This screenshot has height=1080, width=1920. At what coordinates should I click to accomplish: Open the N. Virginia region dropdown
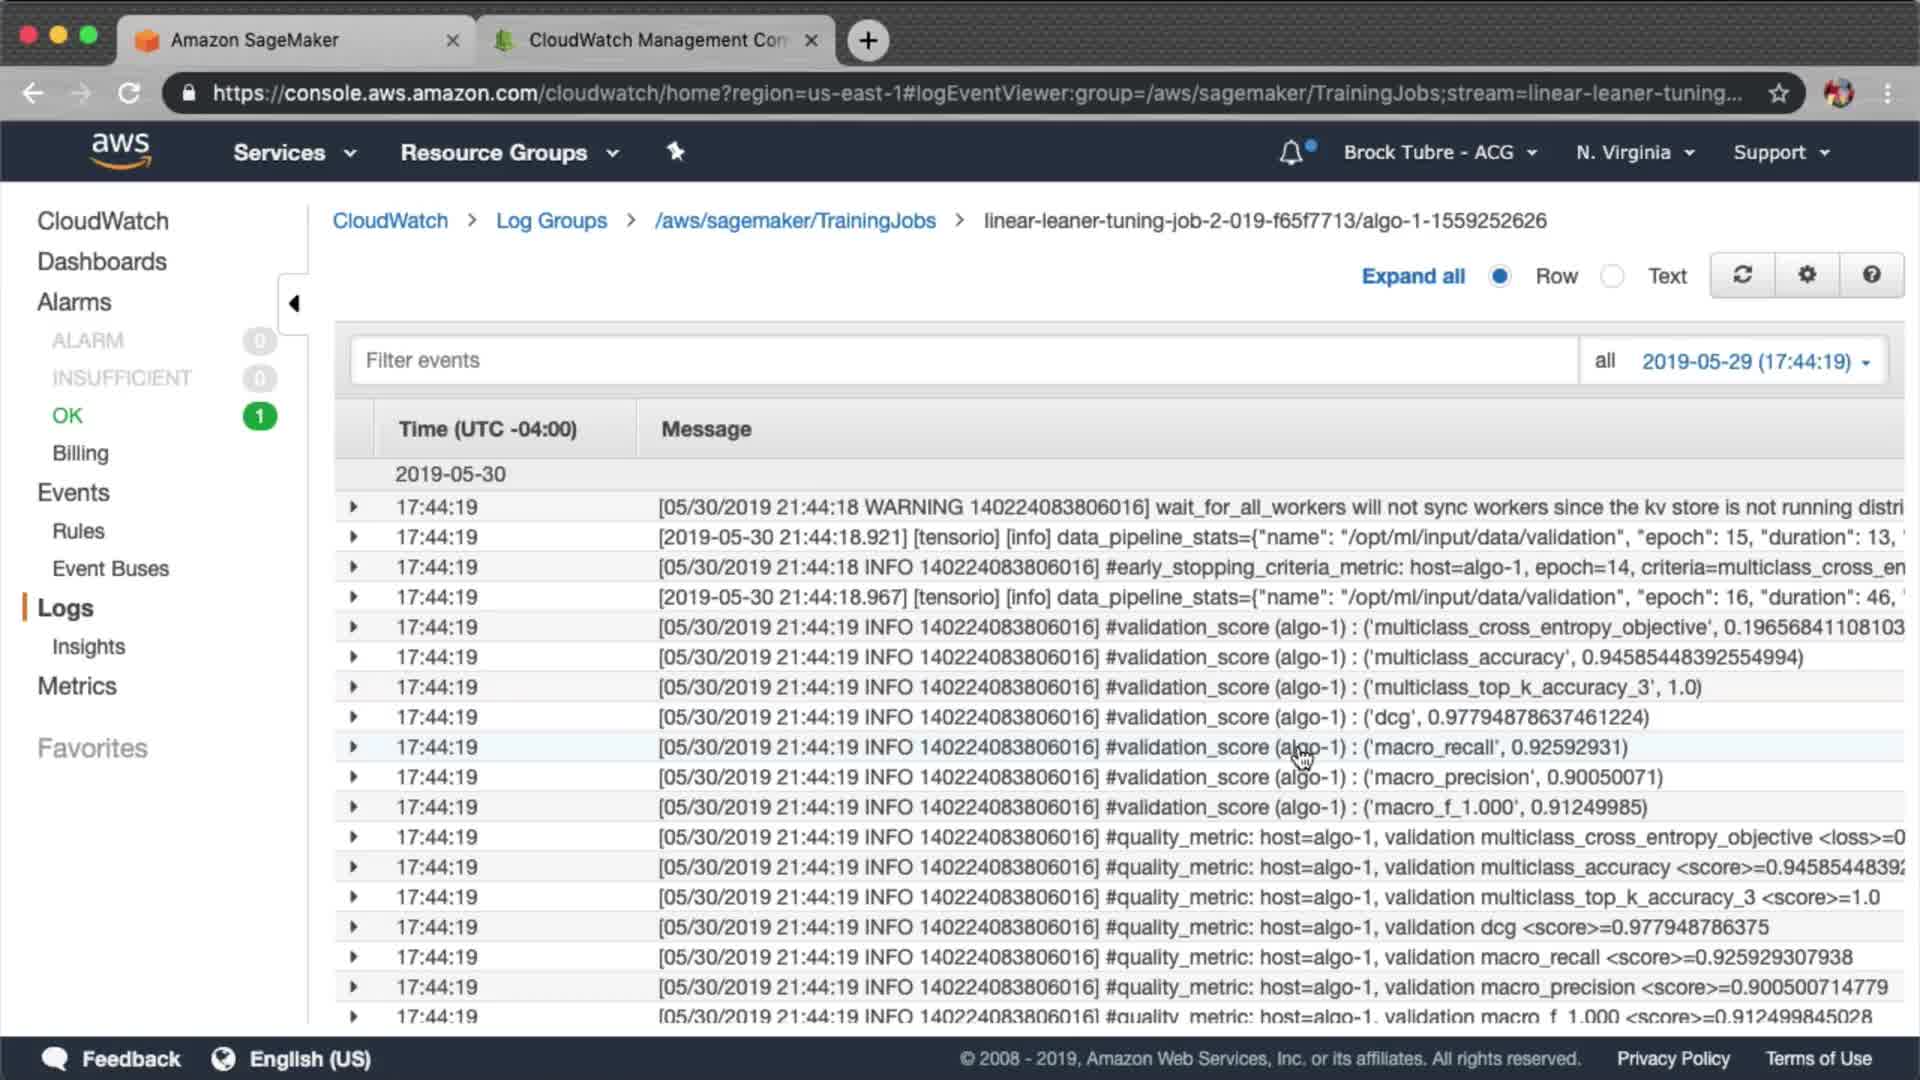[x=1634, y=153]
